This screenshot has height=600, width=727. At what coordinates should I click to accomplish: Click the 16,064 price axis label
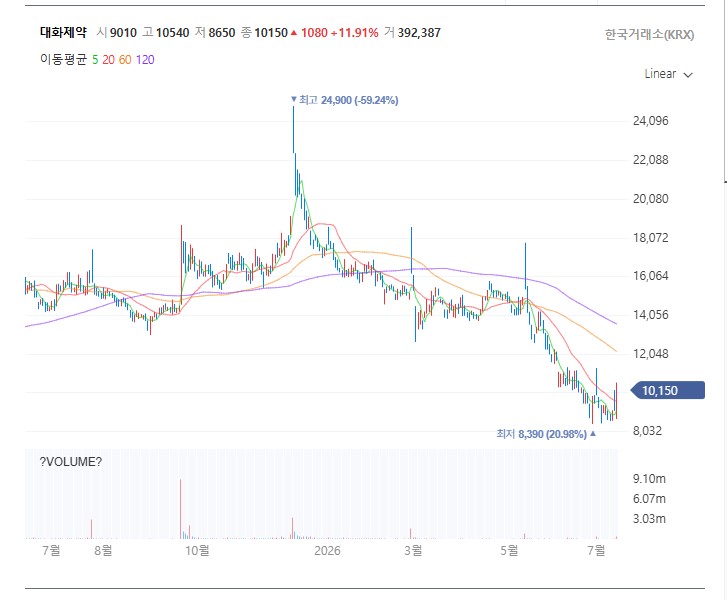coord(651,276)
